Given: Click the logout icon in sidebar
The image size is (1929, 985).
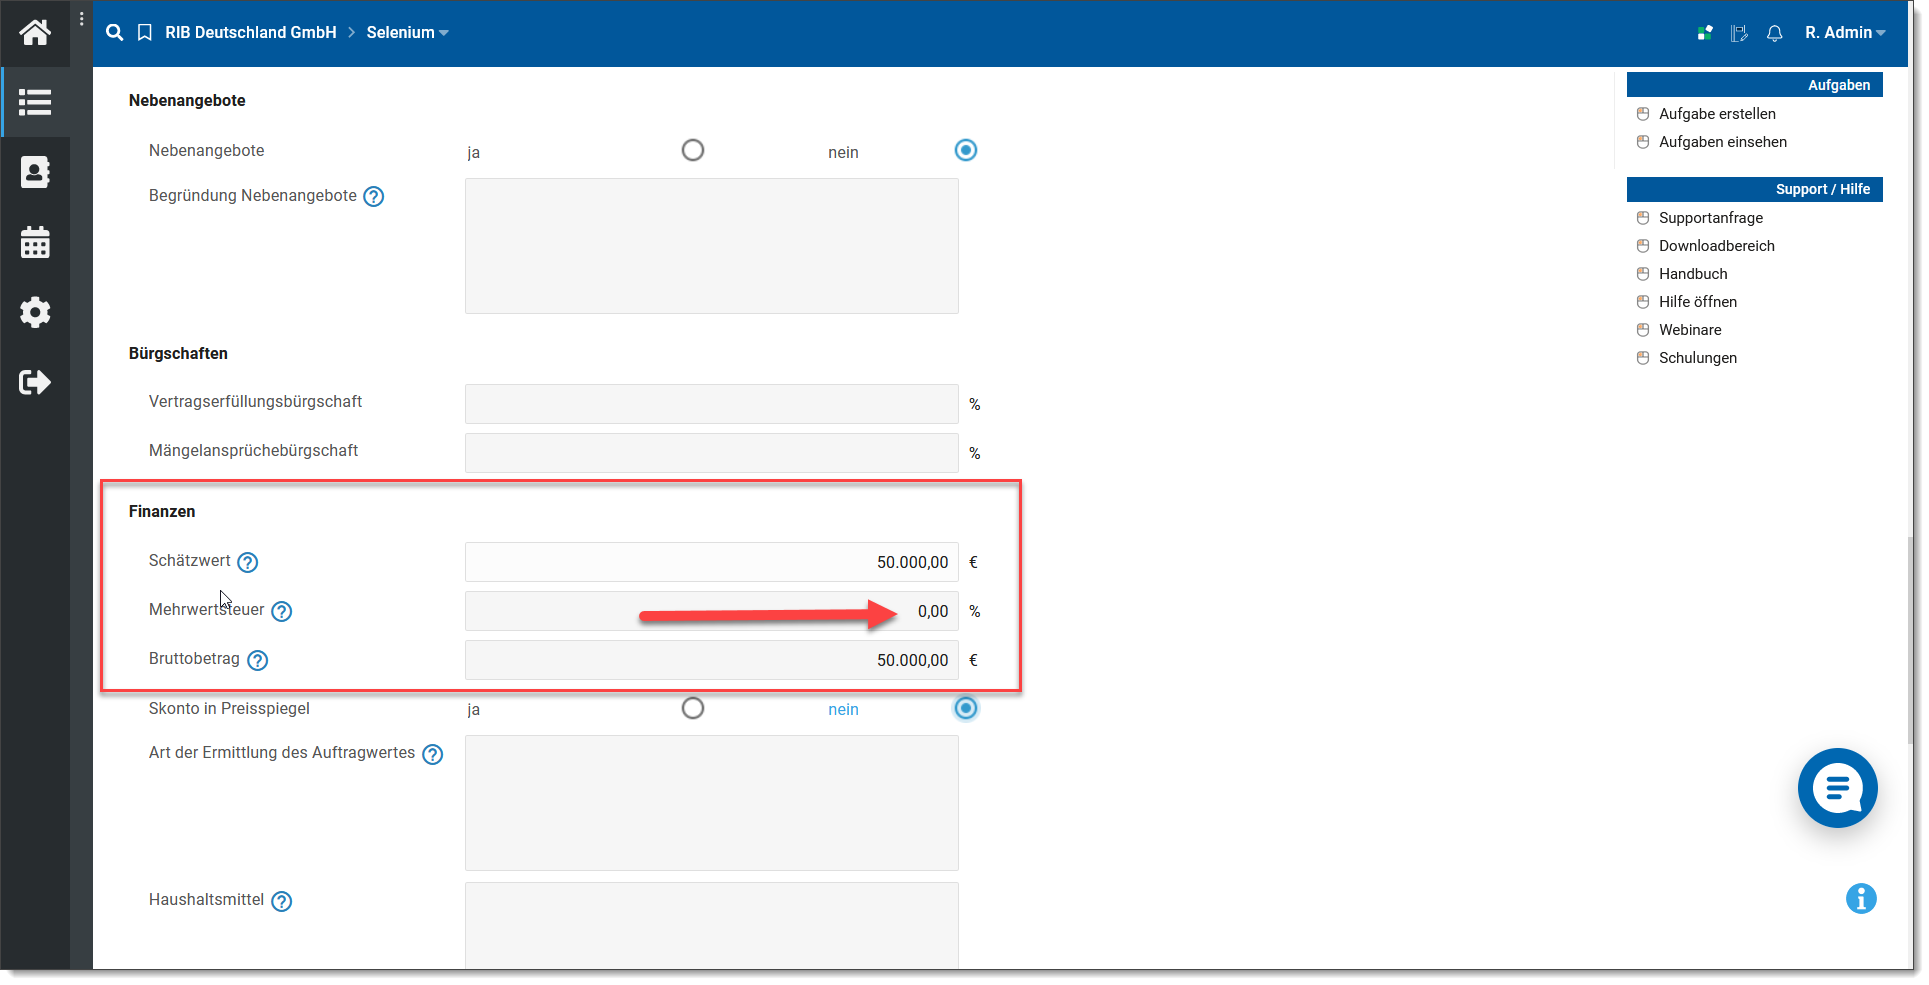Looking at the screenshot, I should 35,382.
